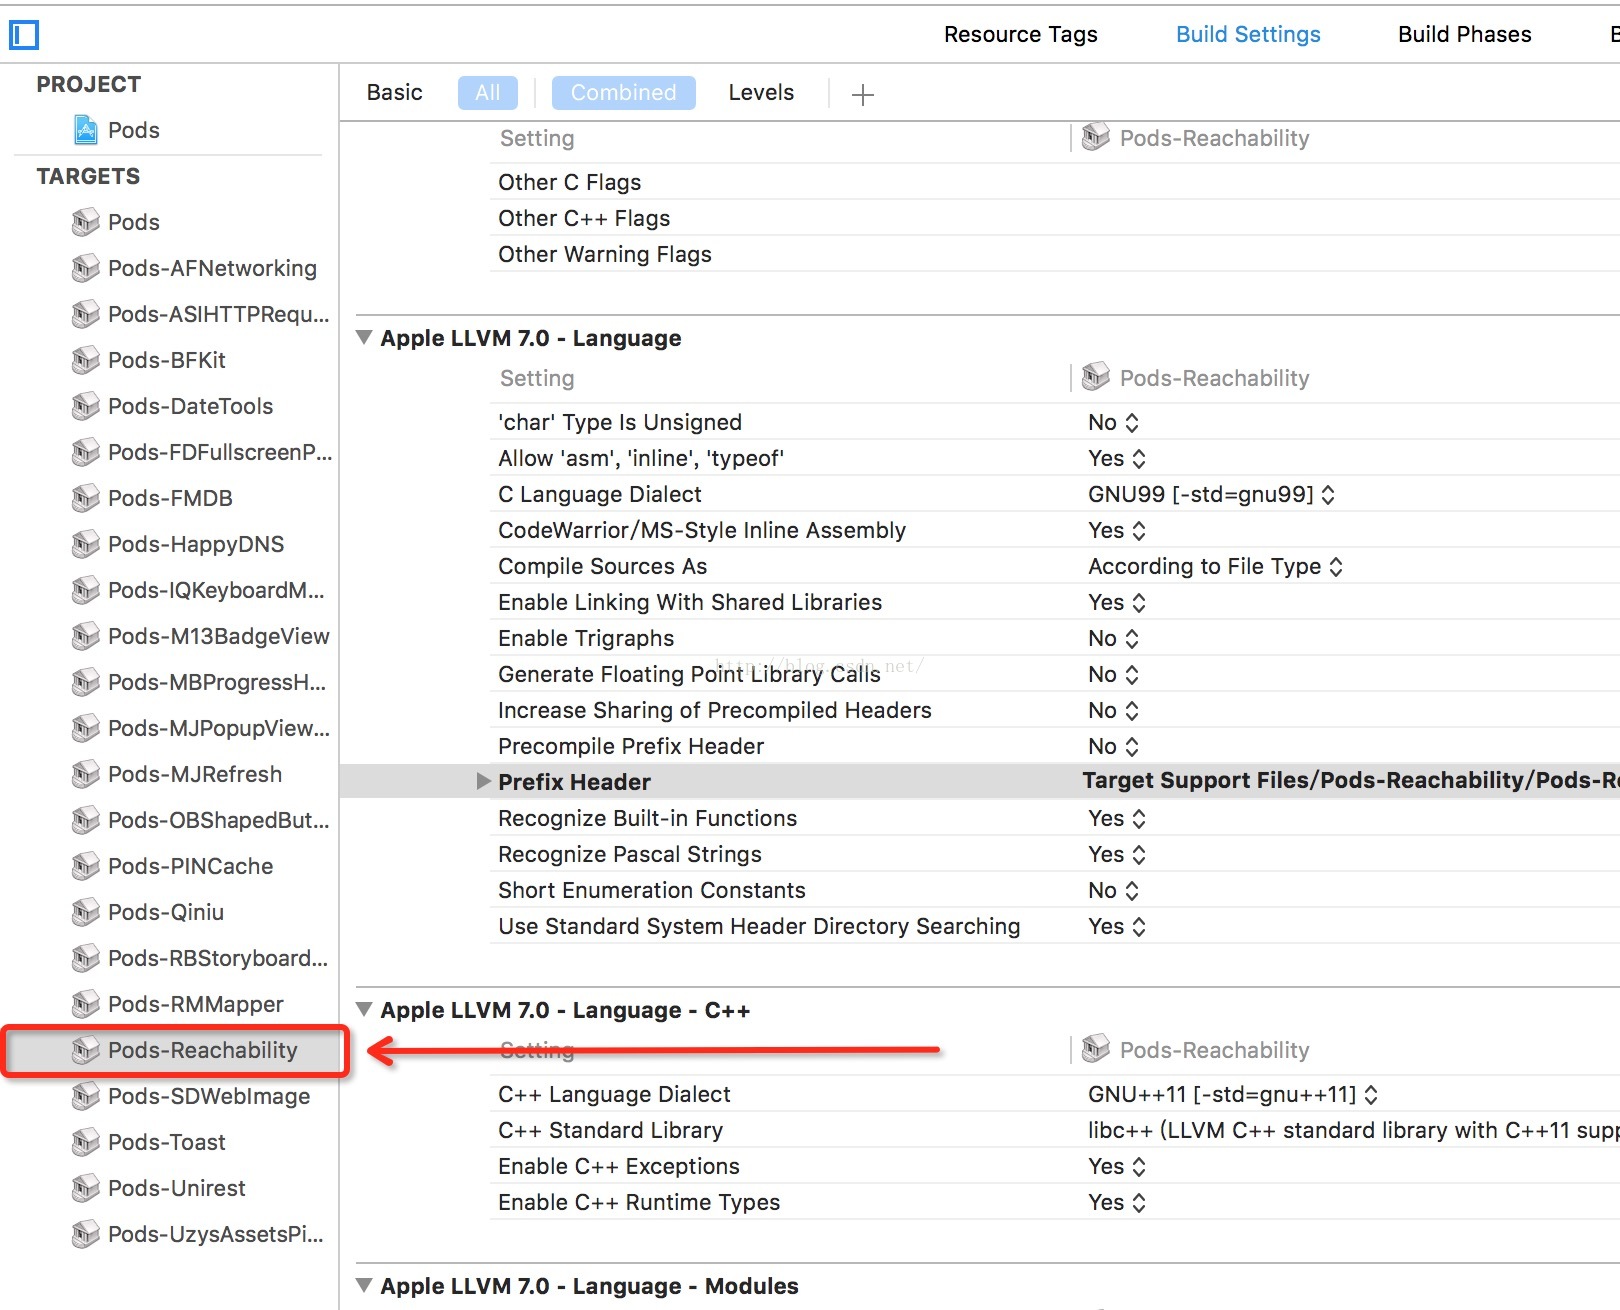The width and height of the screenshot is (1620, 1310).
Task: Select Increase Sharing of Precompiled Headers setting
Action: (715, 710)
